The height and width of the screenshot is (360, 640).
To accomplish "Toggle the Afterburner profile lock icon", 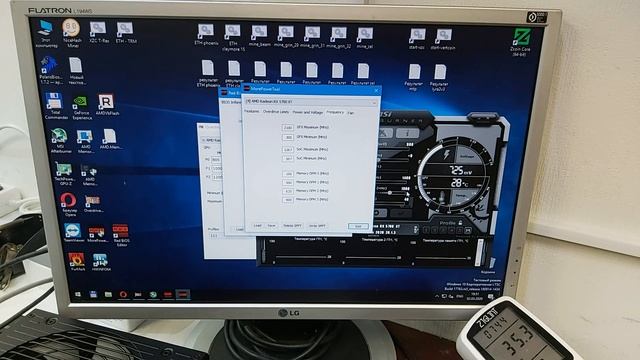I will 460,223.
